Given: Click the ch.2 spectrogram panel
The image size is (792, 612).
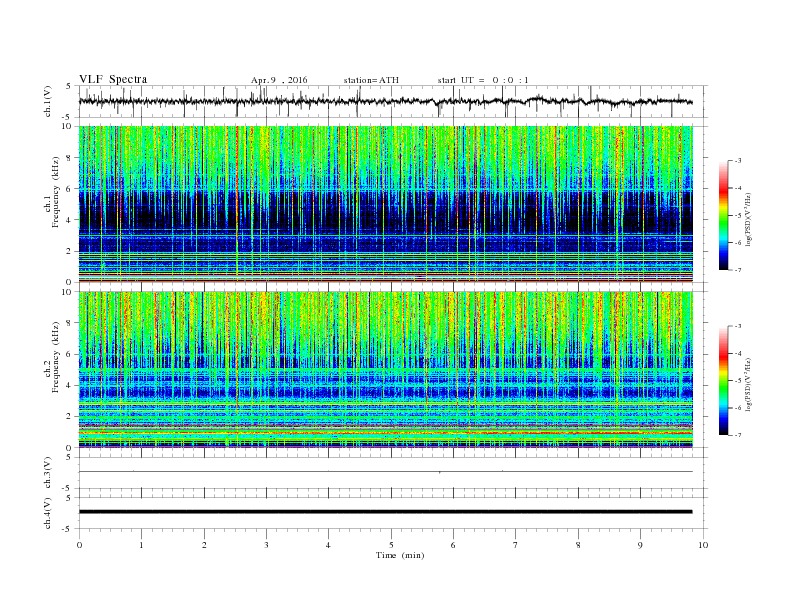Looking at the screenshot, I should click(386, 369).
